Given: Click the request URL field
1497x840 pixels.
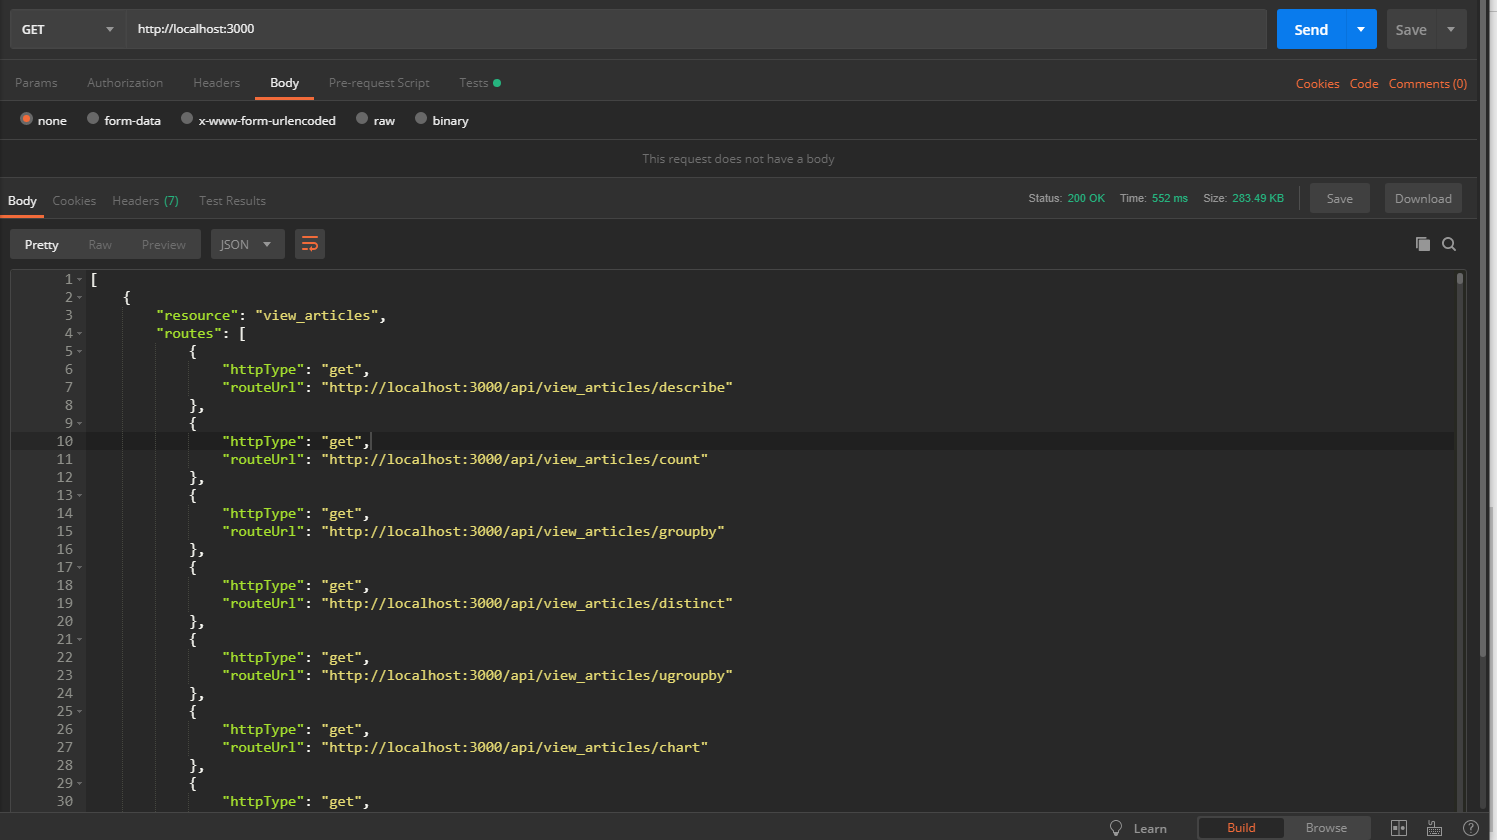Looking at the screenshot, I should point(696,29).
